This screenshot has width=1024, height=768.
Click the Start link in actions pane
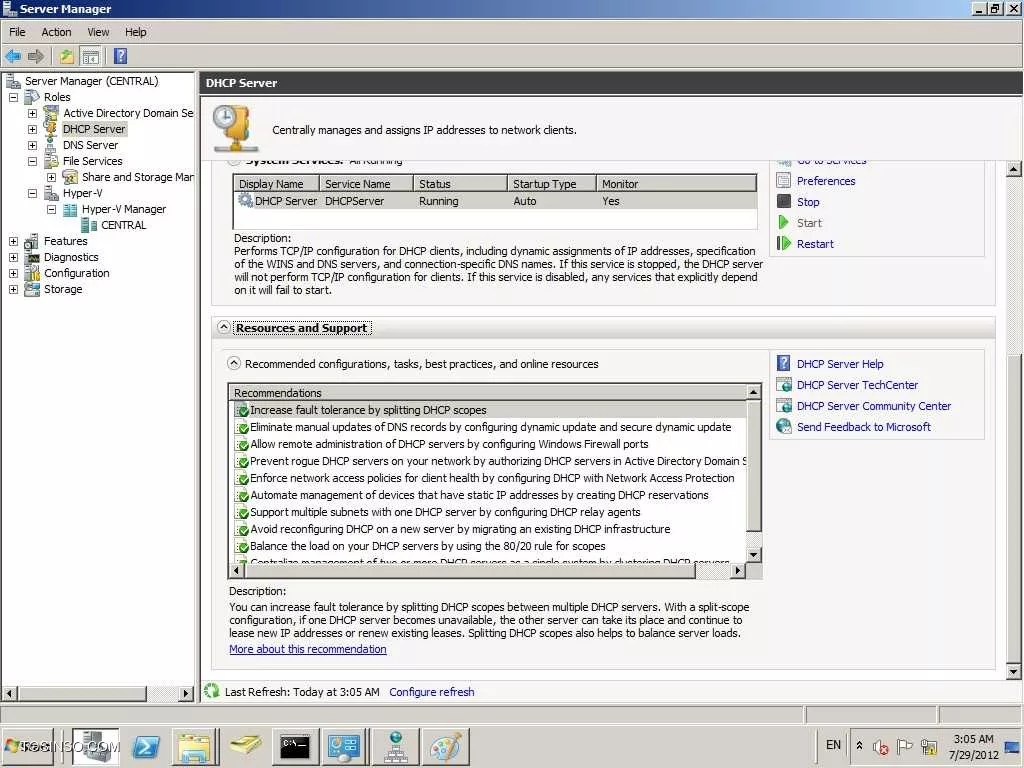click(x=809, y=223)
